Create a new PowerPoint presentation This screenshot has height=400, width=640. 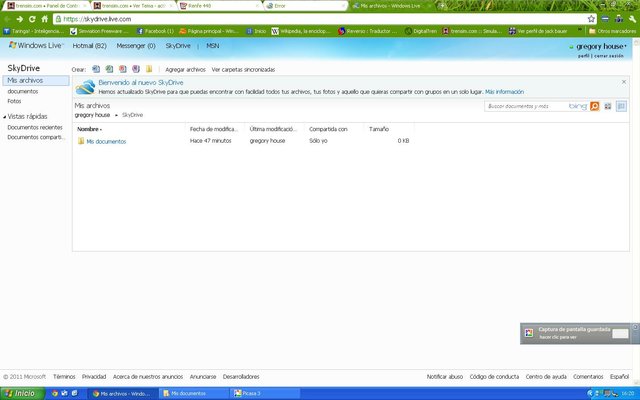click(122, 69)
